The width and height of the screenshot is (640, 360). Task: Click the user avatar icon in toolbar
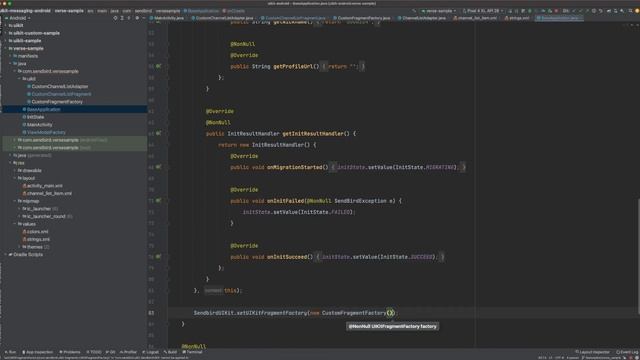tap(636, 11)
